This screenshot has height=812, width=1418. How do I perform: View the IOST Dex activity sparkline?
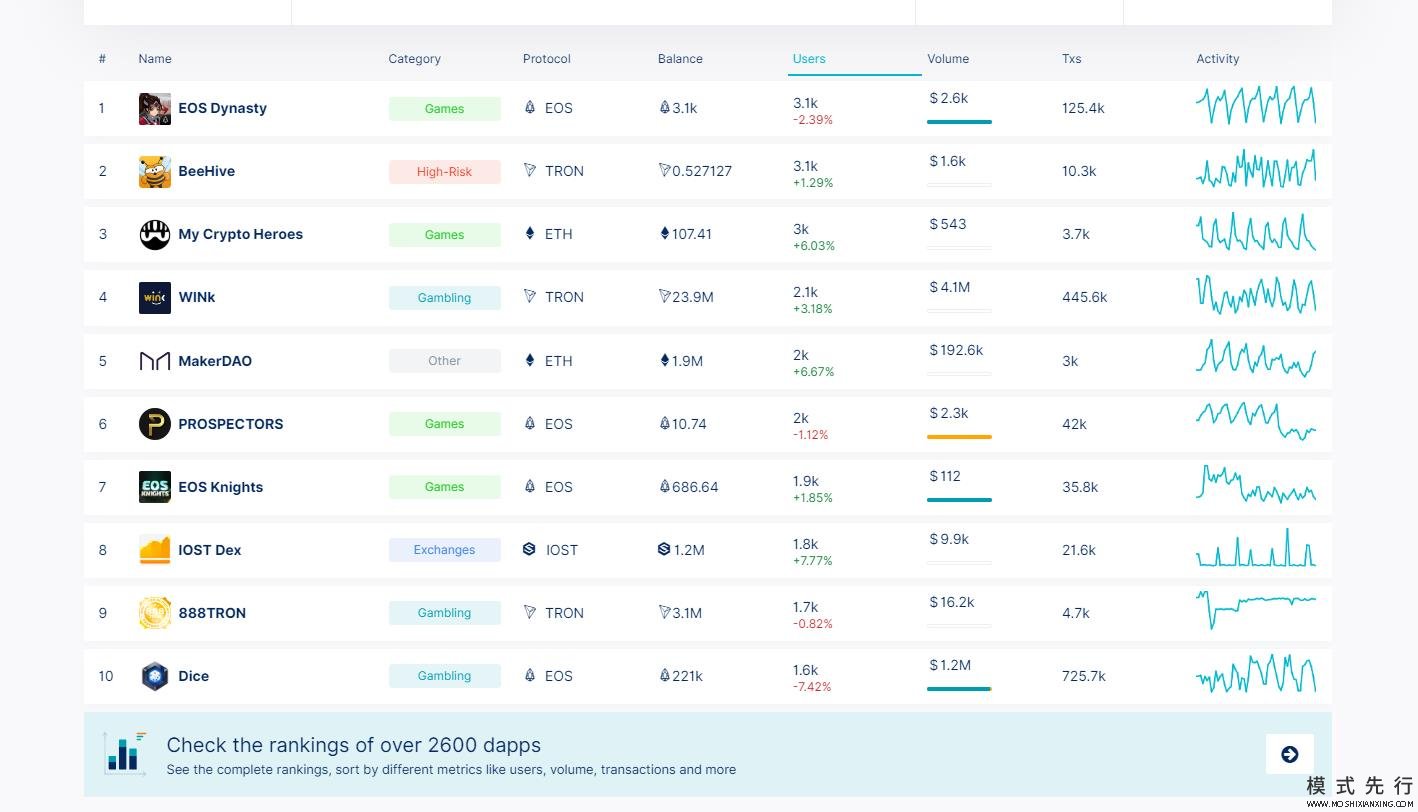[x=1256, y=548]
